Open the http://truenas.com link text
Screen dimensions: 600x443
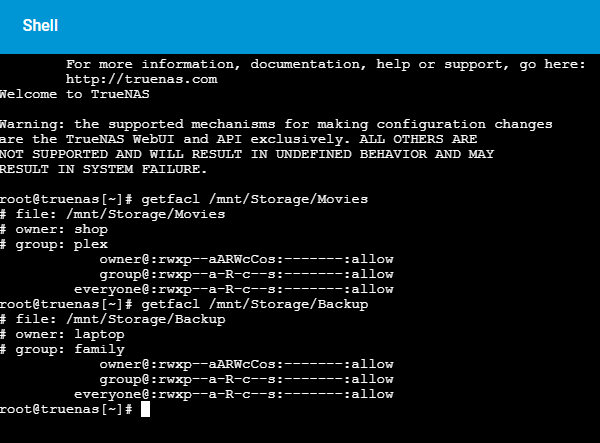click(x=142, y=79)
